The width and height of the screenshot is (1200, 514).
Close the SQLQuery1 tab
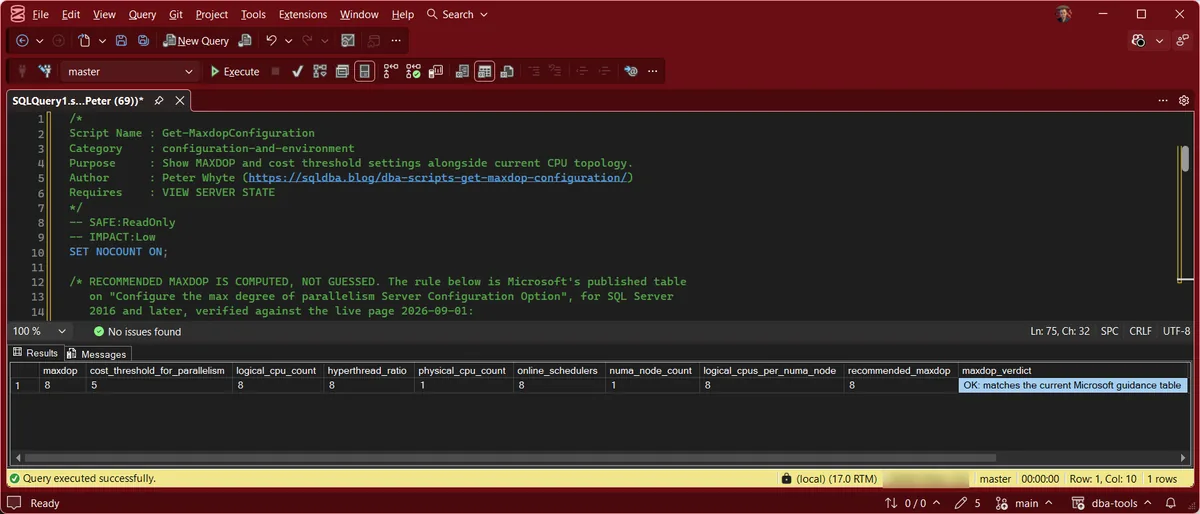(x=180, y=101)
